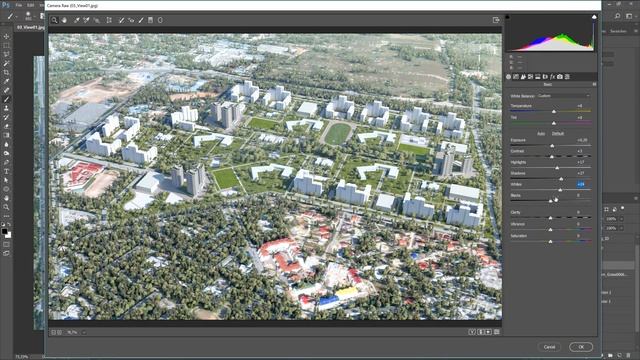Viewport: 640px width, 360px height.
Task: Open preview preferences icon at bottom right
Action: [x=497, y=332]
